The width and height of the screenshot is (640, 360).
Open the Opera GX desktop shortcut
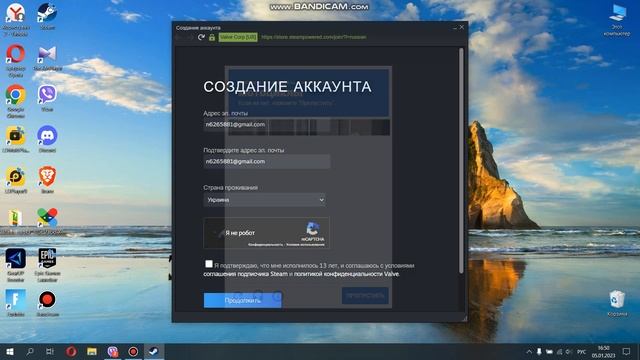[16, 60]
